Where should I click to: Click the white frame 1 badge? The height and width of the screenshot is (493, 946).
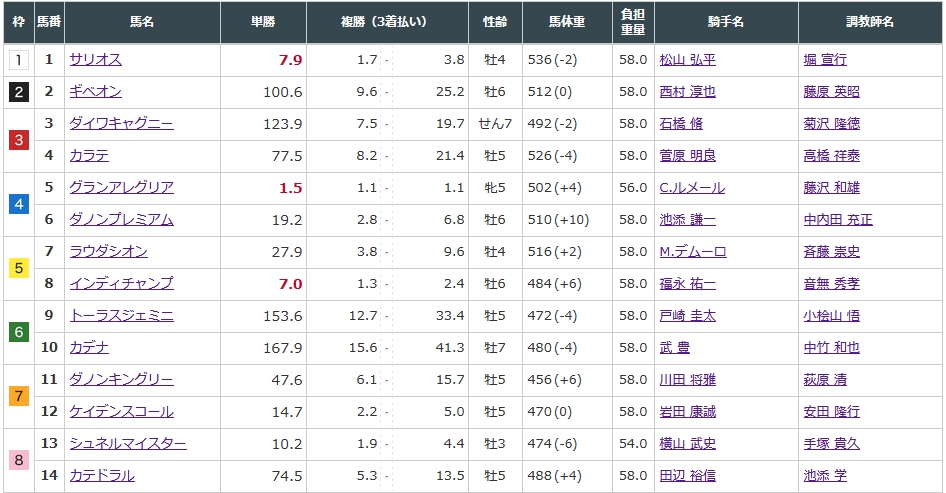click(x=18, y=60)
